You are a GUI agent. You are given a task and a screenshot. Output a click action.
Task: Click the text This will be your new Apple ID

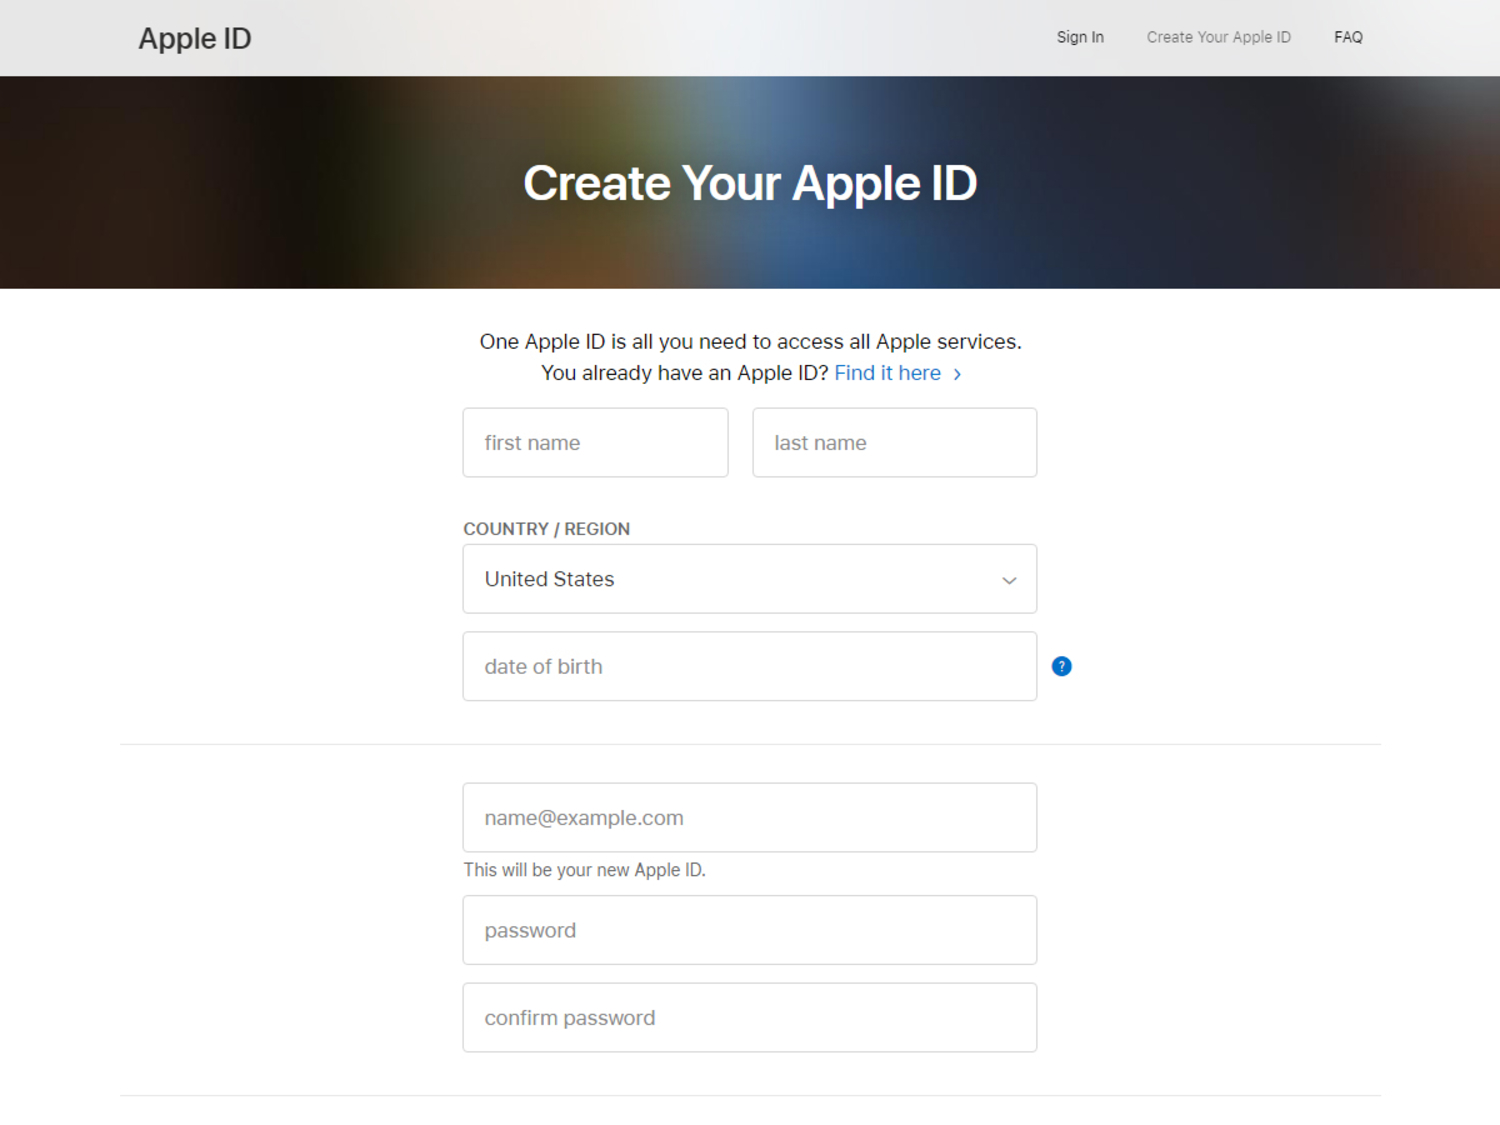(x=585, y=870)
